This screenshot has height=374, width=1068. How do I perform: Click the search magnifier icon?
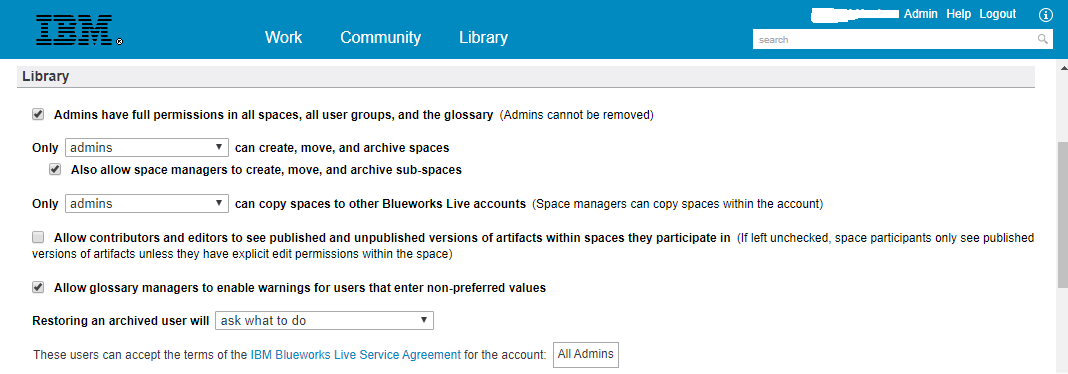point(1043,40)
